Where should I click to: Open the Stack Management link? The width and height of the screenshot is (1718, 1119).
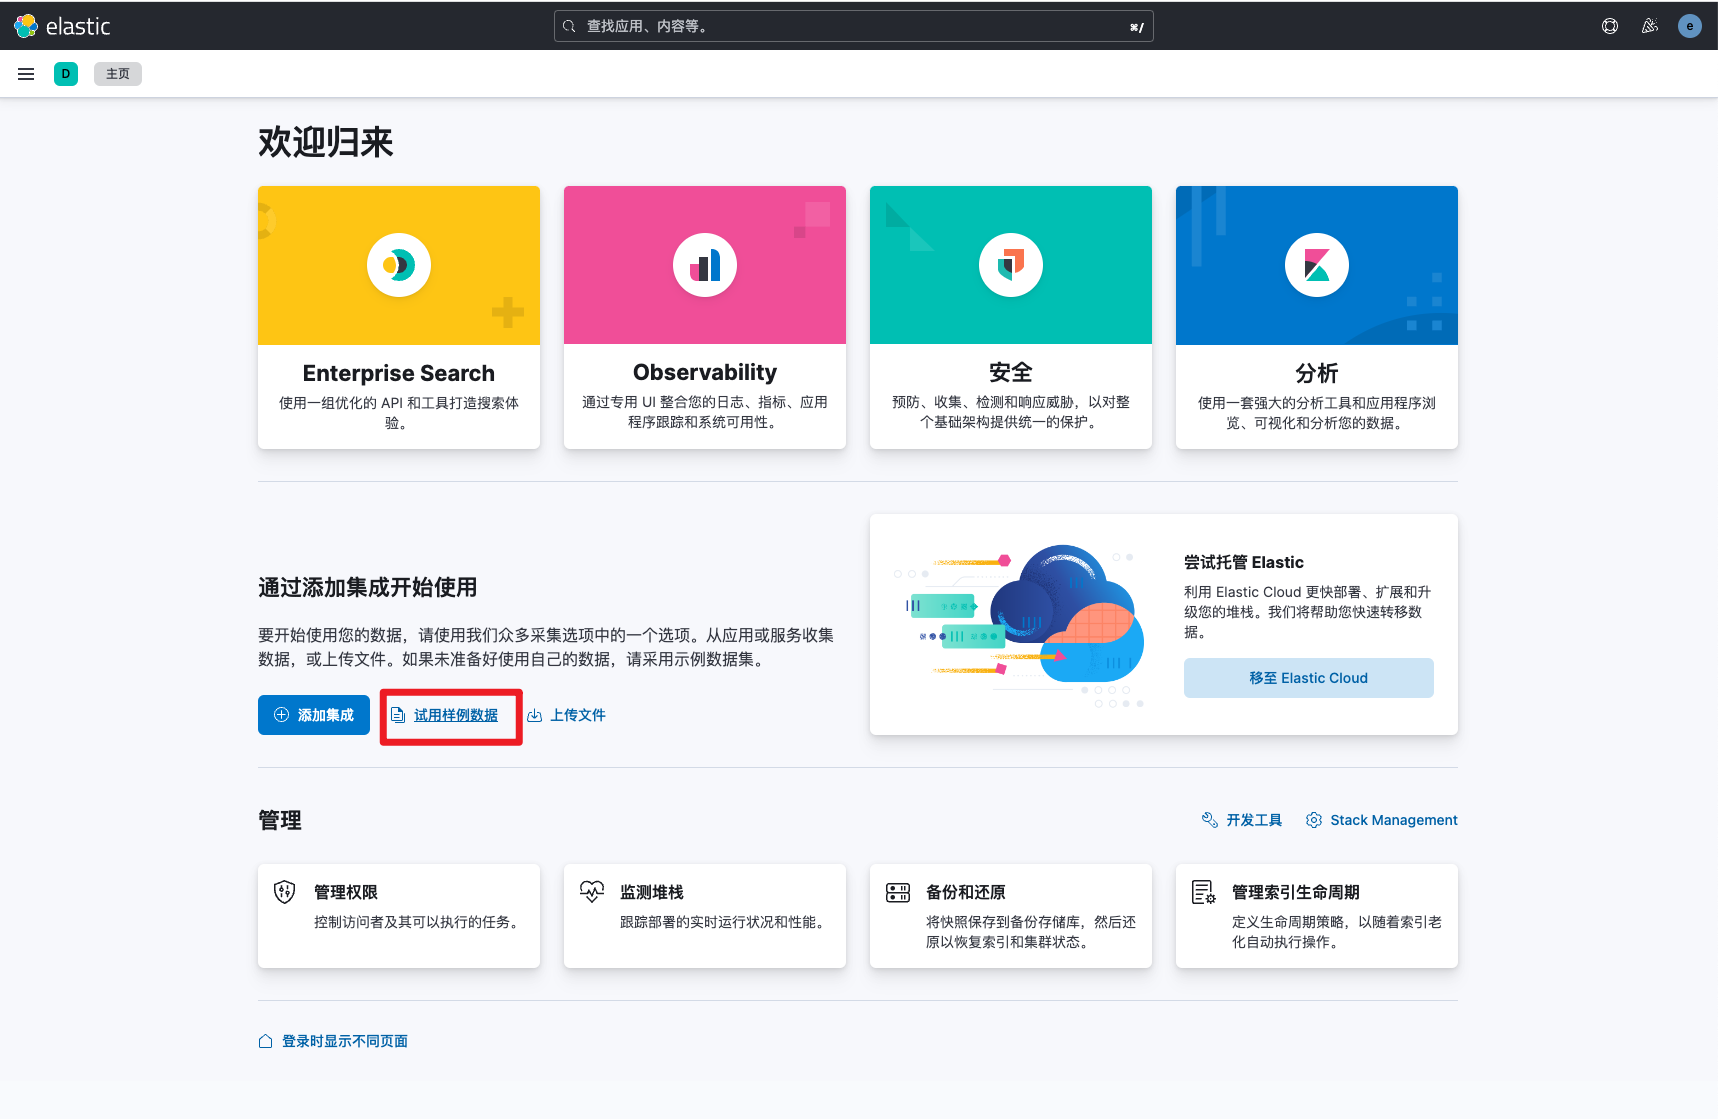click(1394, 820)
